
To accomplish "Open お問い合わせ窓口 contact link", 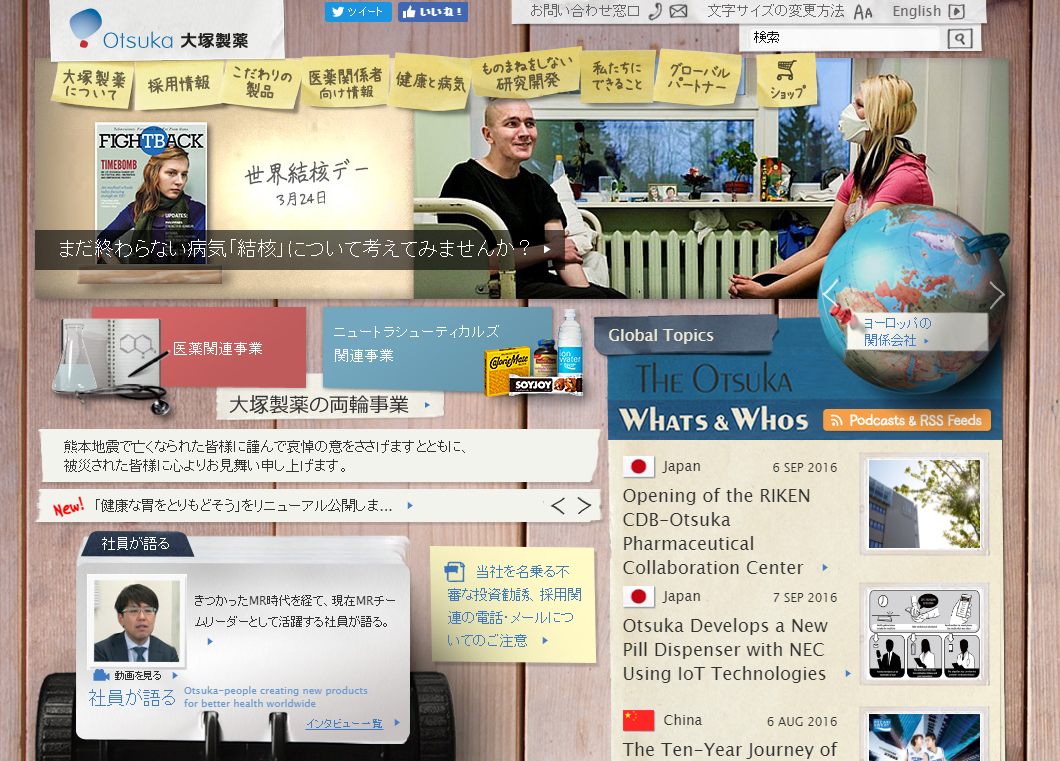I will tap(585, 11).
